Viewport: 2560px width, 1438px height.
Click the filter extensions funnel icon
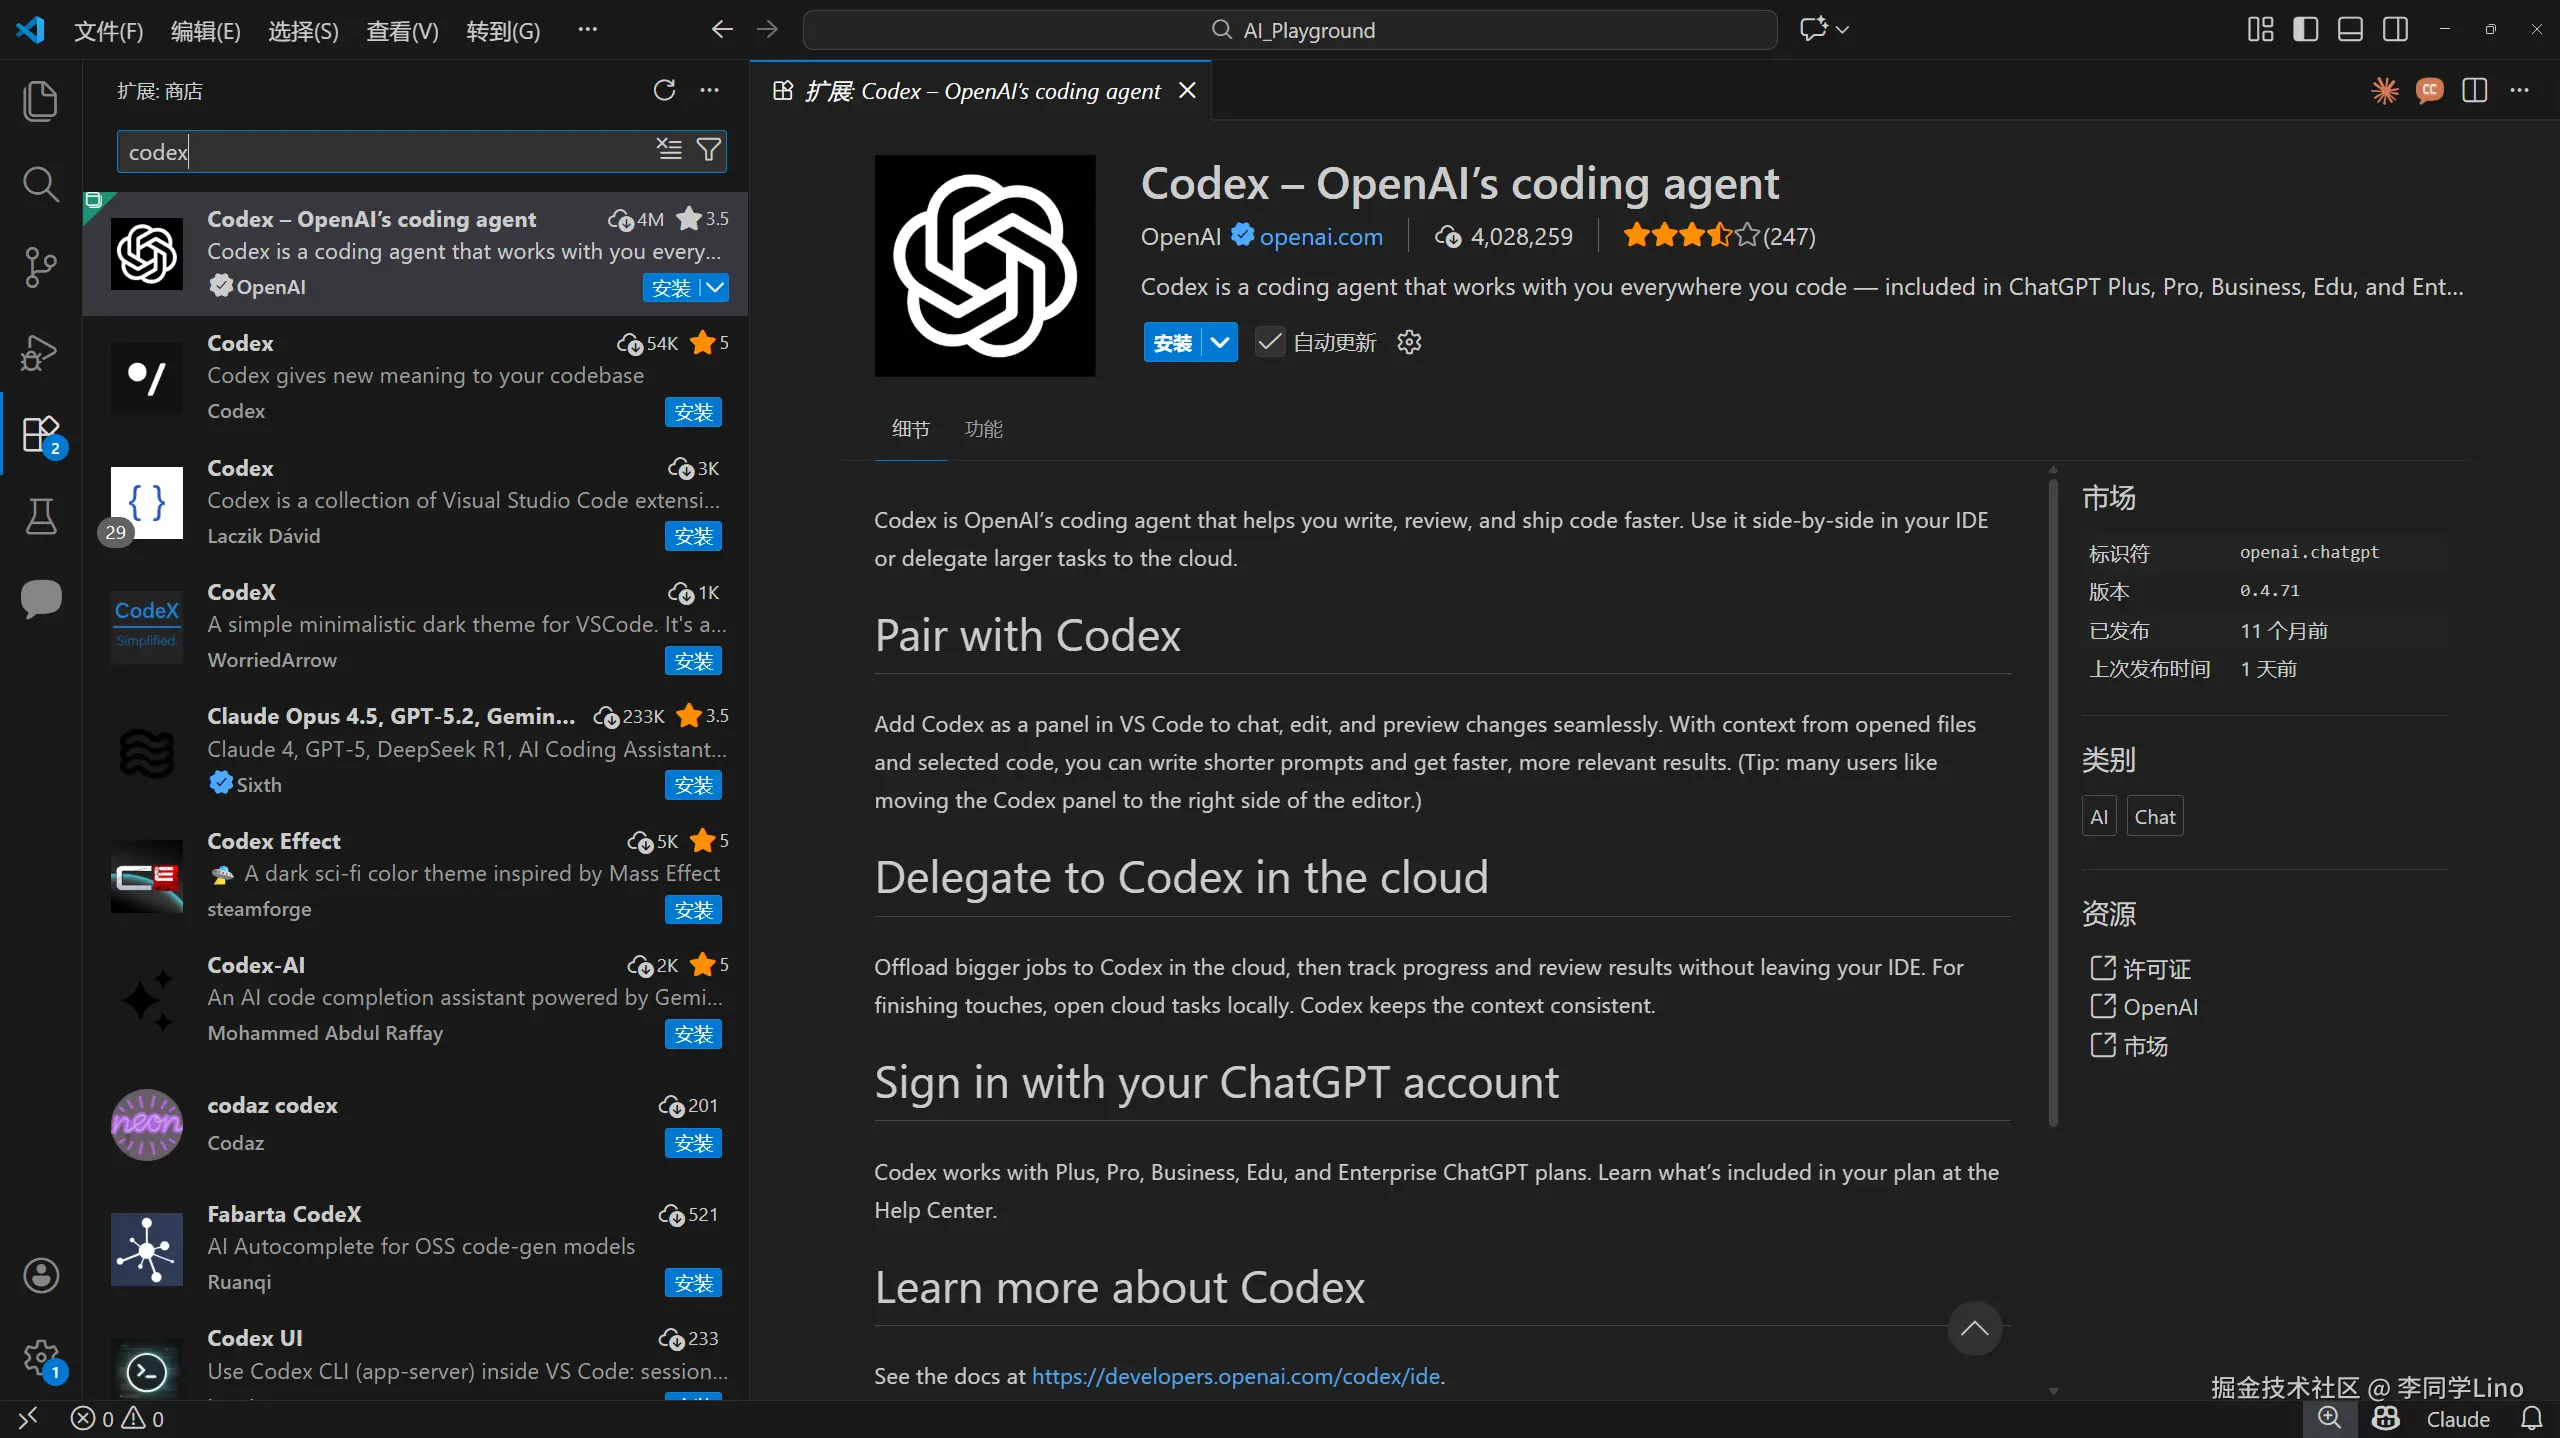(x=709, y=151)
